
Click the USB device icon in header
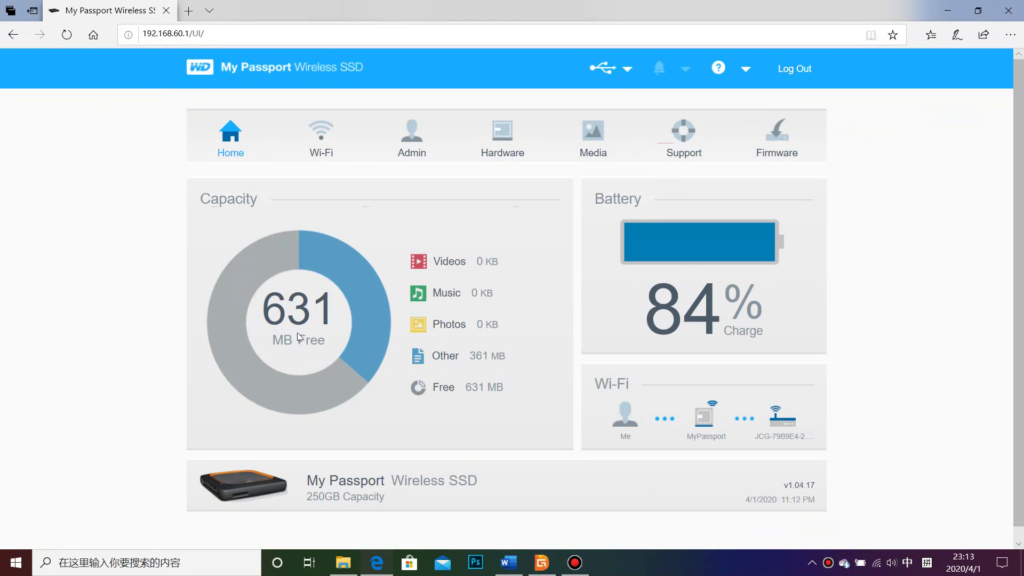coord(602,68)
